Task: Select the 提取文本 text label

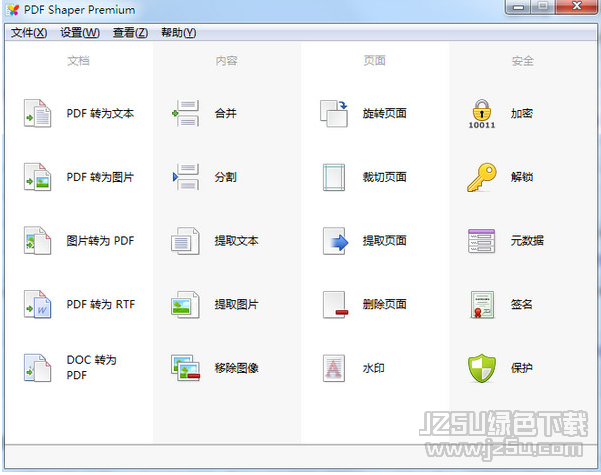Action: tap(236, 241)
